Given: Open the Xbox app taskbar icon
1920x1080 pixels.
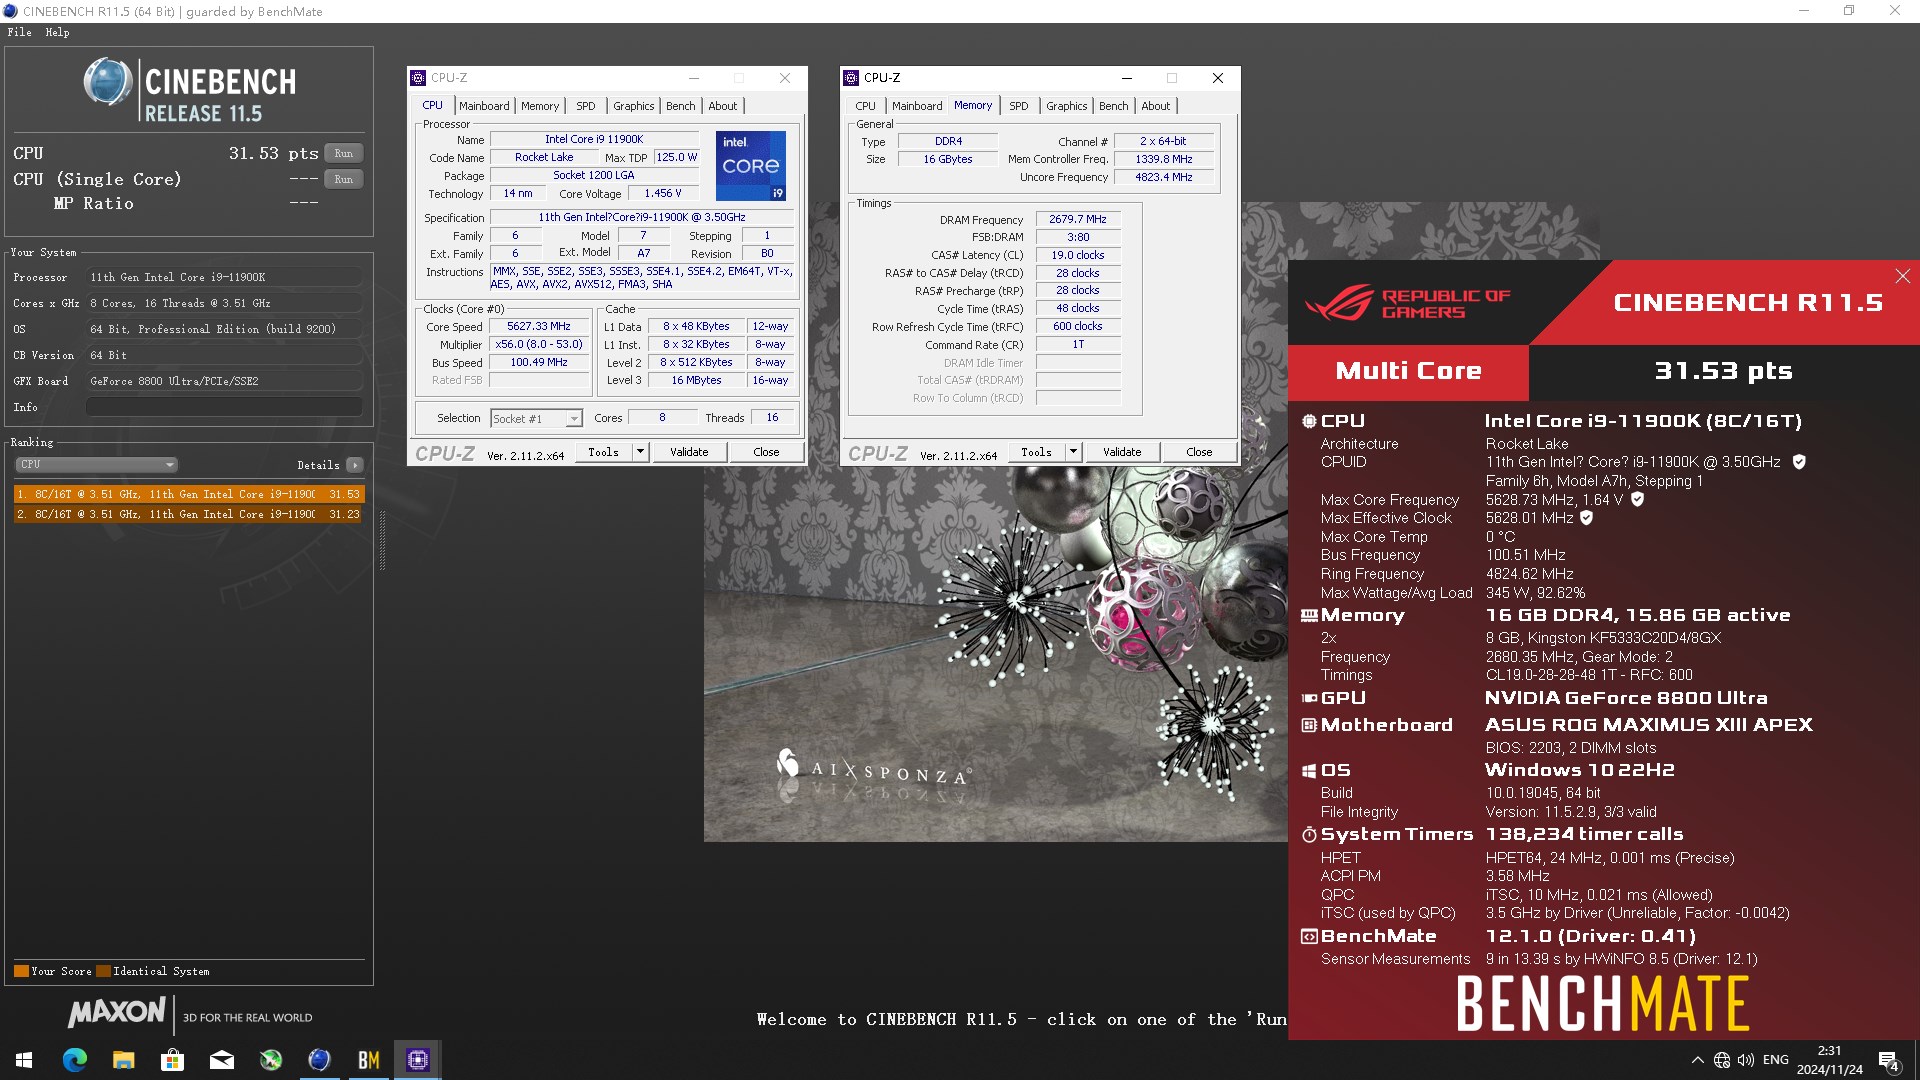Looking at the screenshot, I should tap(270, 1060).
